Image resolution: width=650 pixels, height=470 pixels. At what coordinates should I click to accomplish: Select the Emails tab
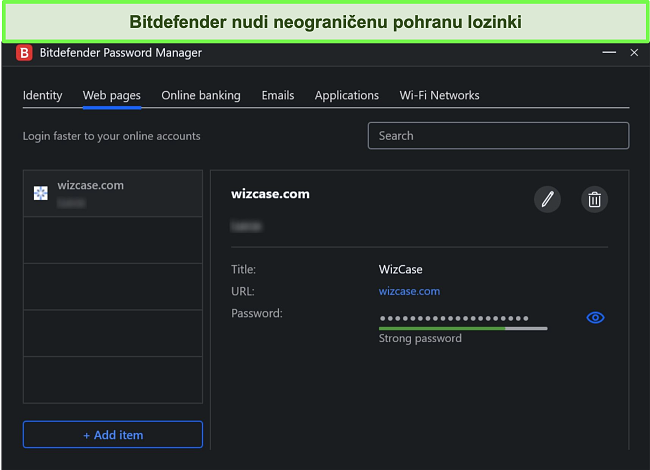tap(278, 95)
